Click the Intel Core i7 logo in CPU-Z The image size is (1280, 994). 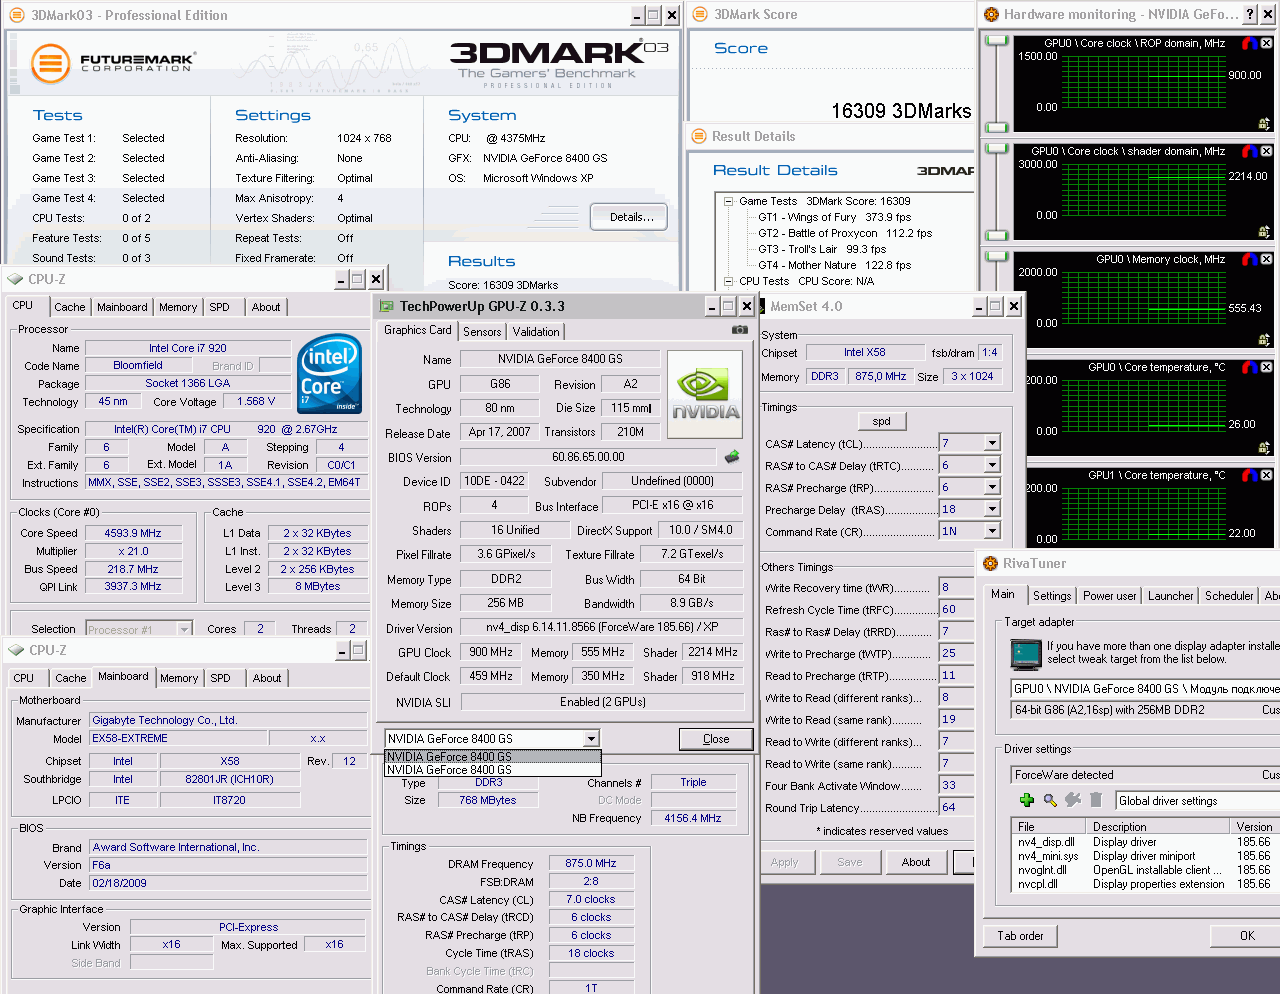tap(330, 373)
